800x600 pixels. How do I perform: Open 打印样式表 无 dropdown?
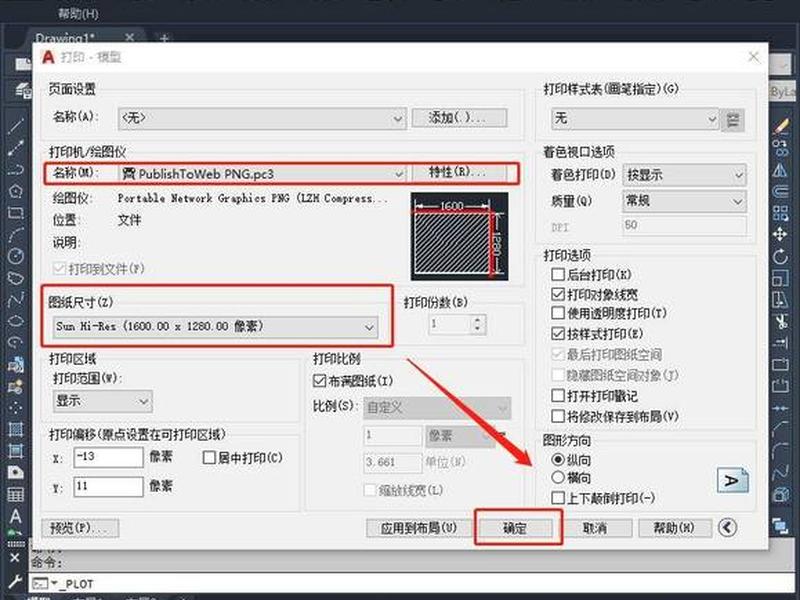click(x=635, y=119)
